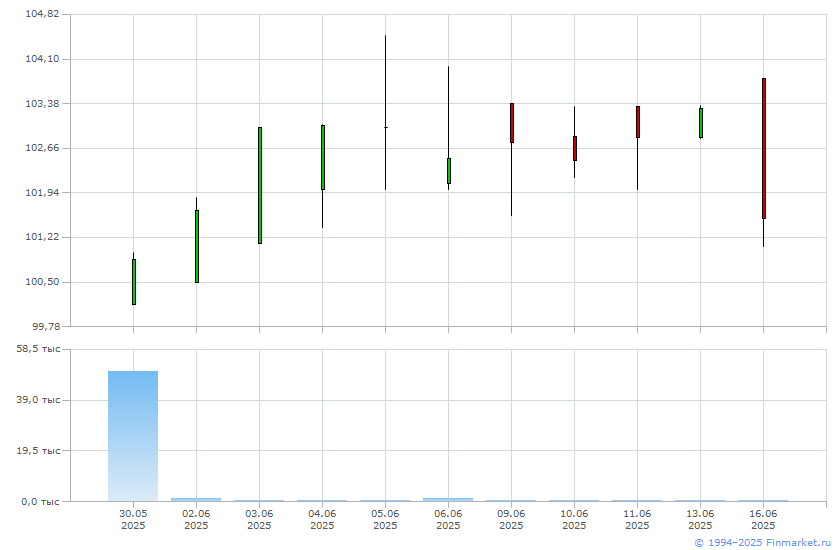
Task: Click the green candlestick for 30.05
Action: pyautogui.click(x=134, y=282)
